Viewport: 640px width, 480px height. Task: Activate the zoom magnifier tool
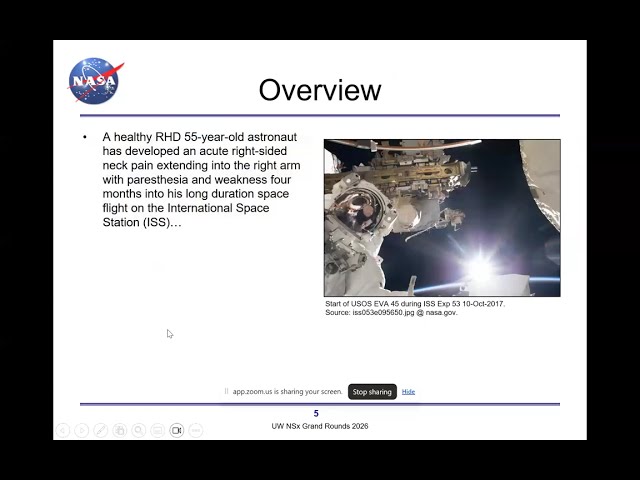139,430
